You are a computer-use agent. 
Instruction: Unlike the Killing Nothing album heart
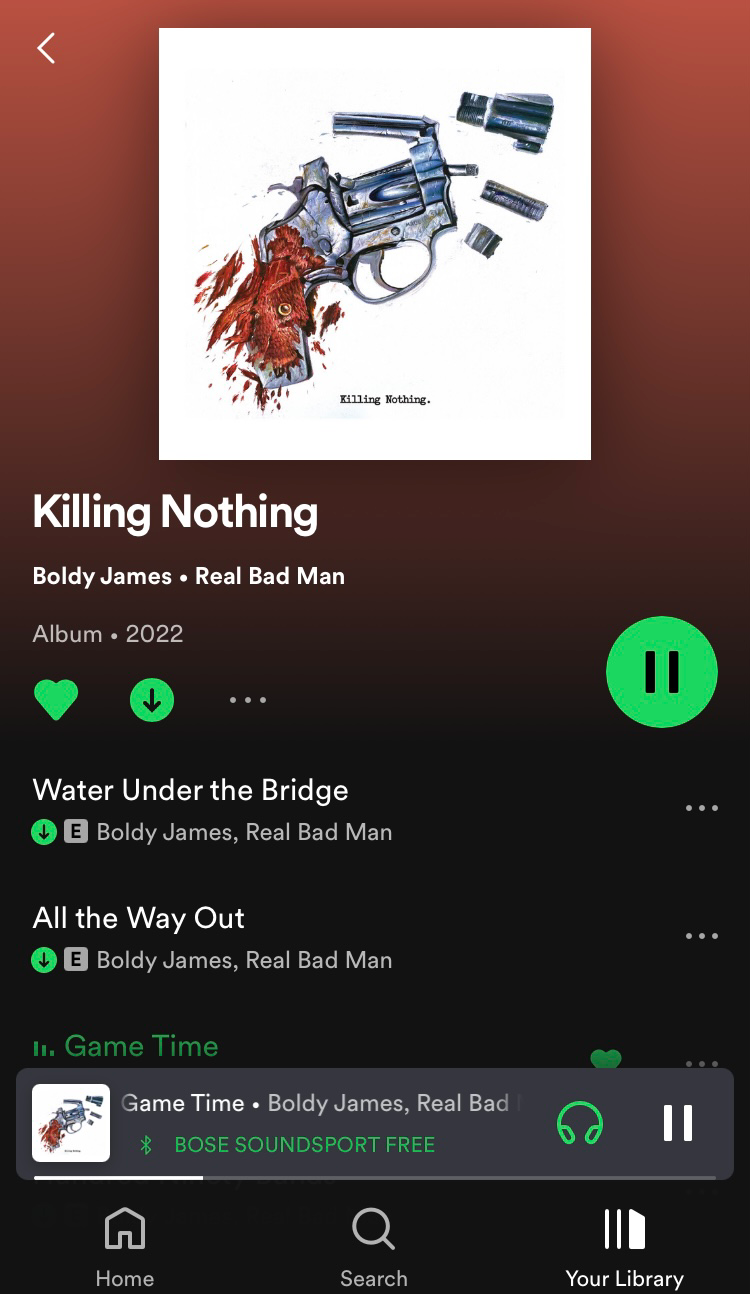56,699
